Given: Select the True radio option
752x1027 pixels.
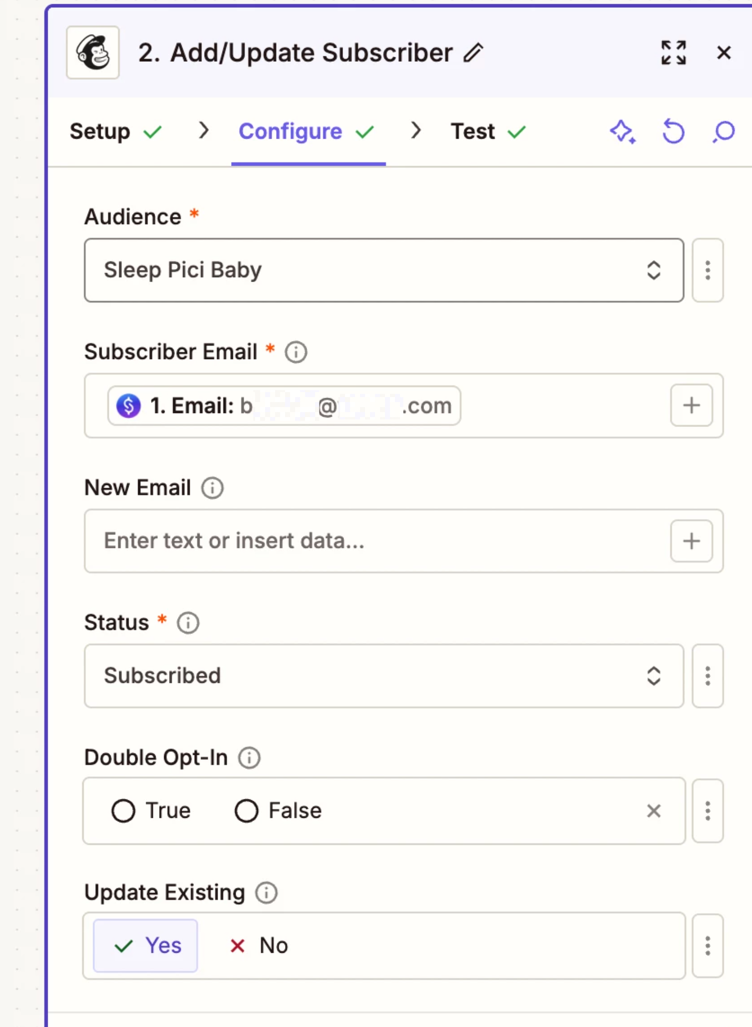Looking at the screenshot, I should pos(123,811).
